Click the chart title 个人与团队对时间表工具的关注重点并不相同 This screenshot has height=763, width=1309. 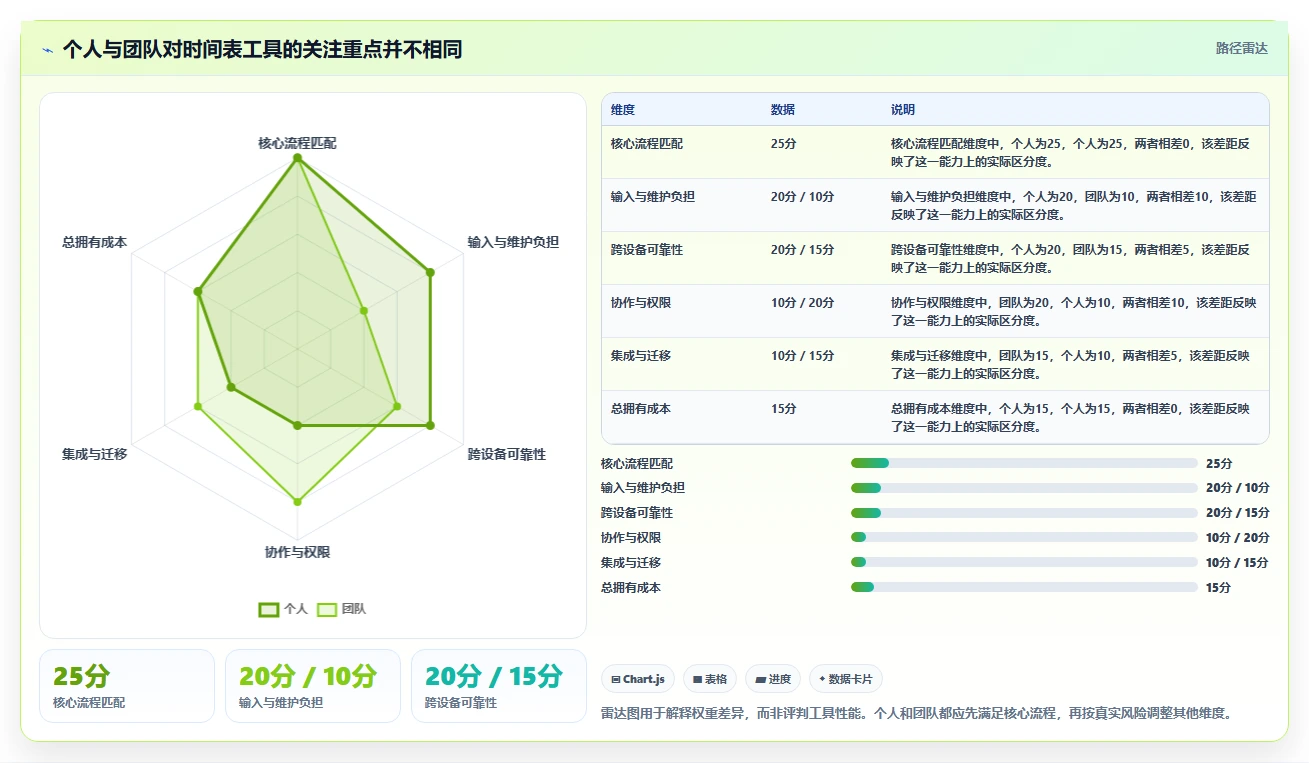pyautogui.click(x=262, y=49)
